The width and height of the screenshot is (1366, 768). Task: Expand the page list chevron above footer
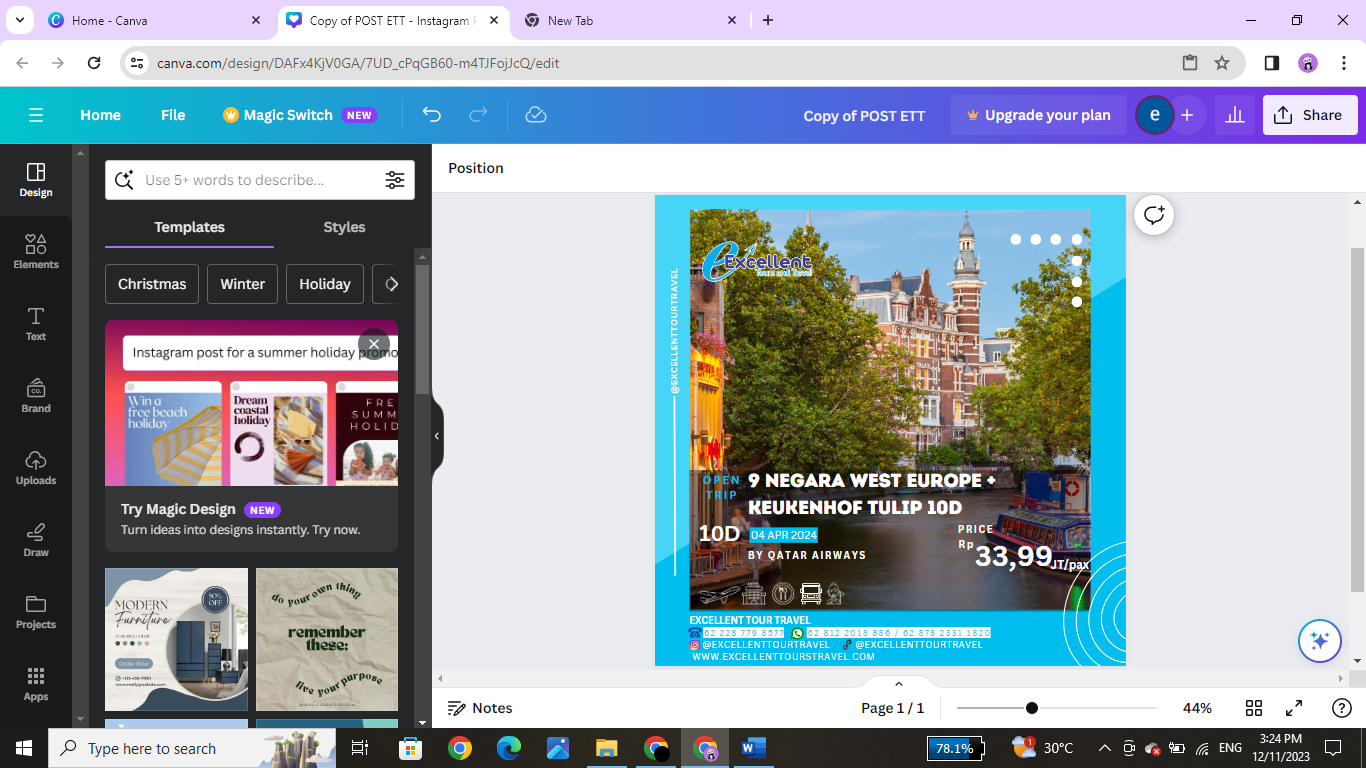(x=898, y=684)
